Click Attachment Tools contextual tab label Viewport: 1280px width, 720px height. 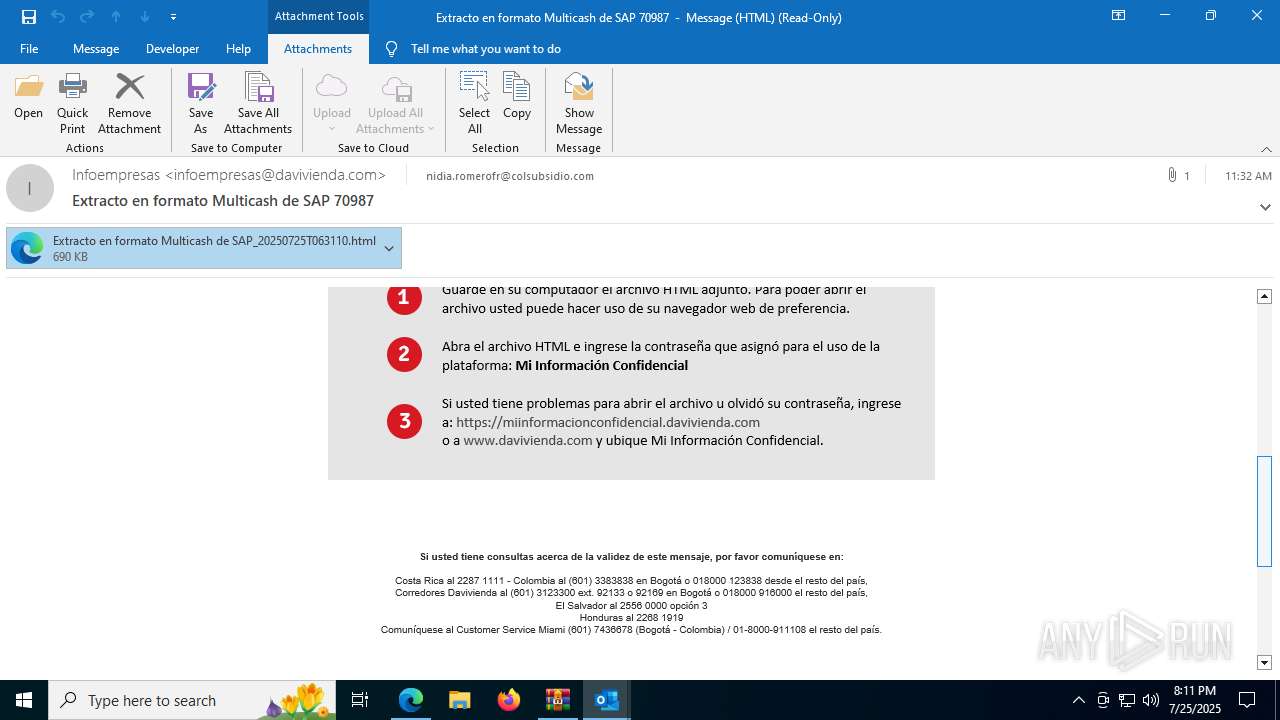click(x=319, y=16)
